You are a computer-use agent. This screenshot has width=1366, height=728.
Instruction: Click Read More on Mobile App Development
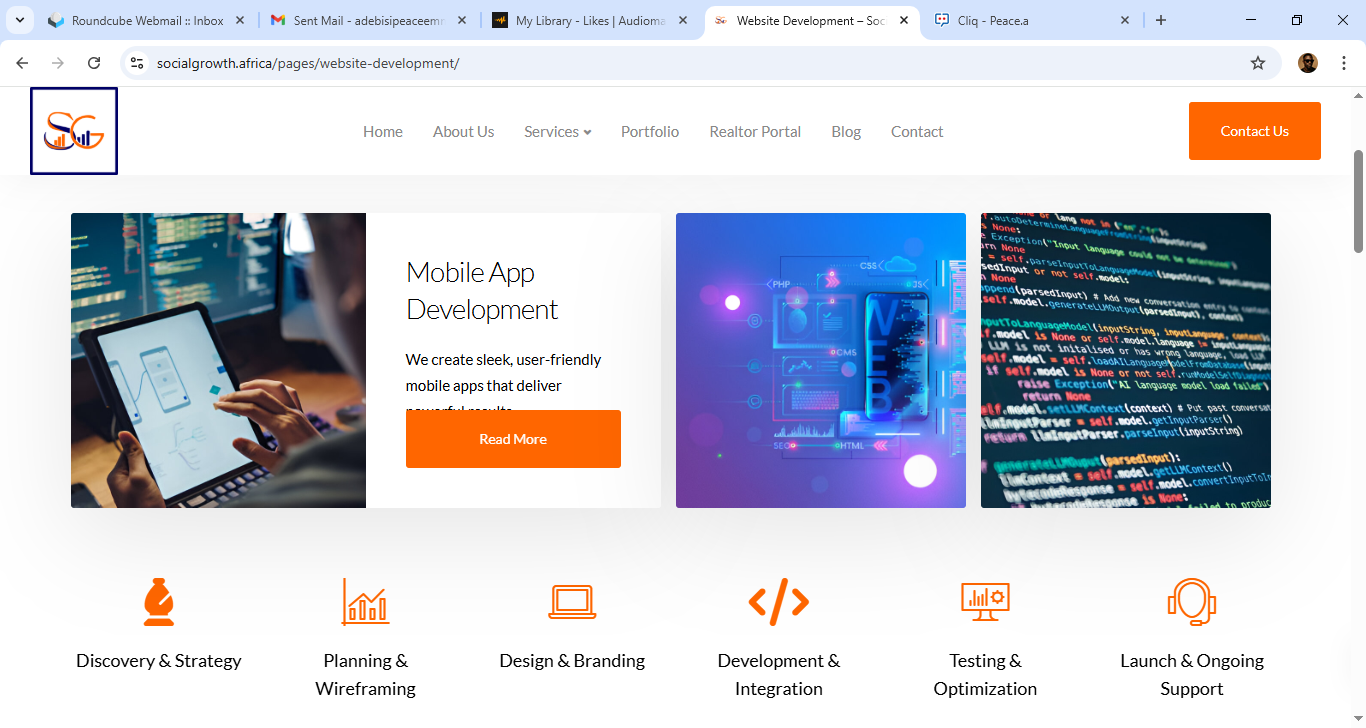pyautogui.click(x=513, y=439)
